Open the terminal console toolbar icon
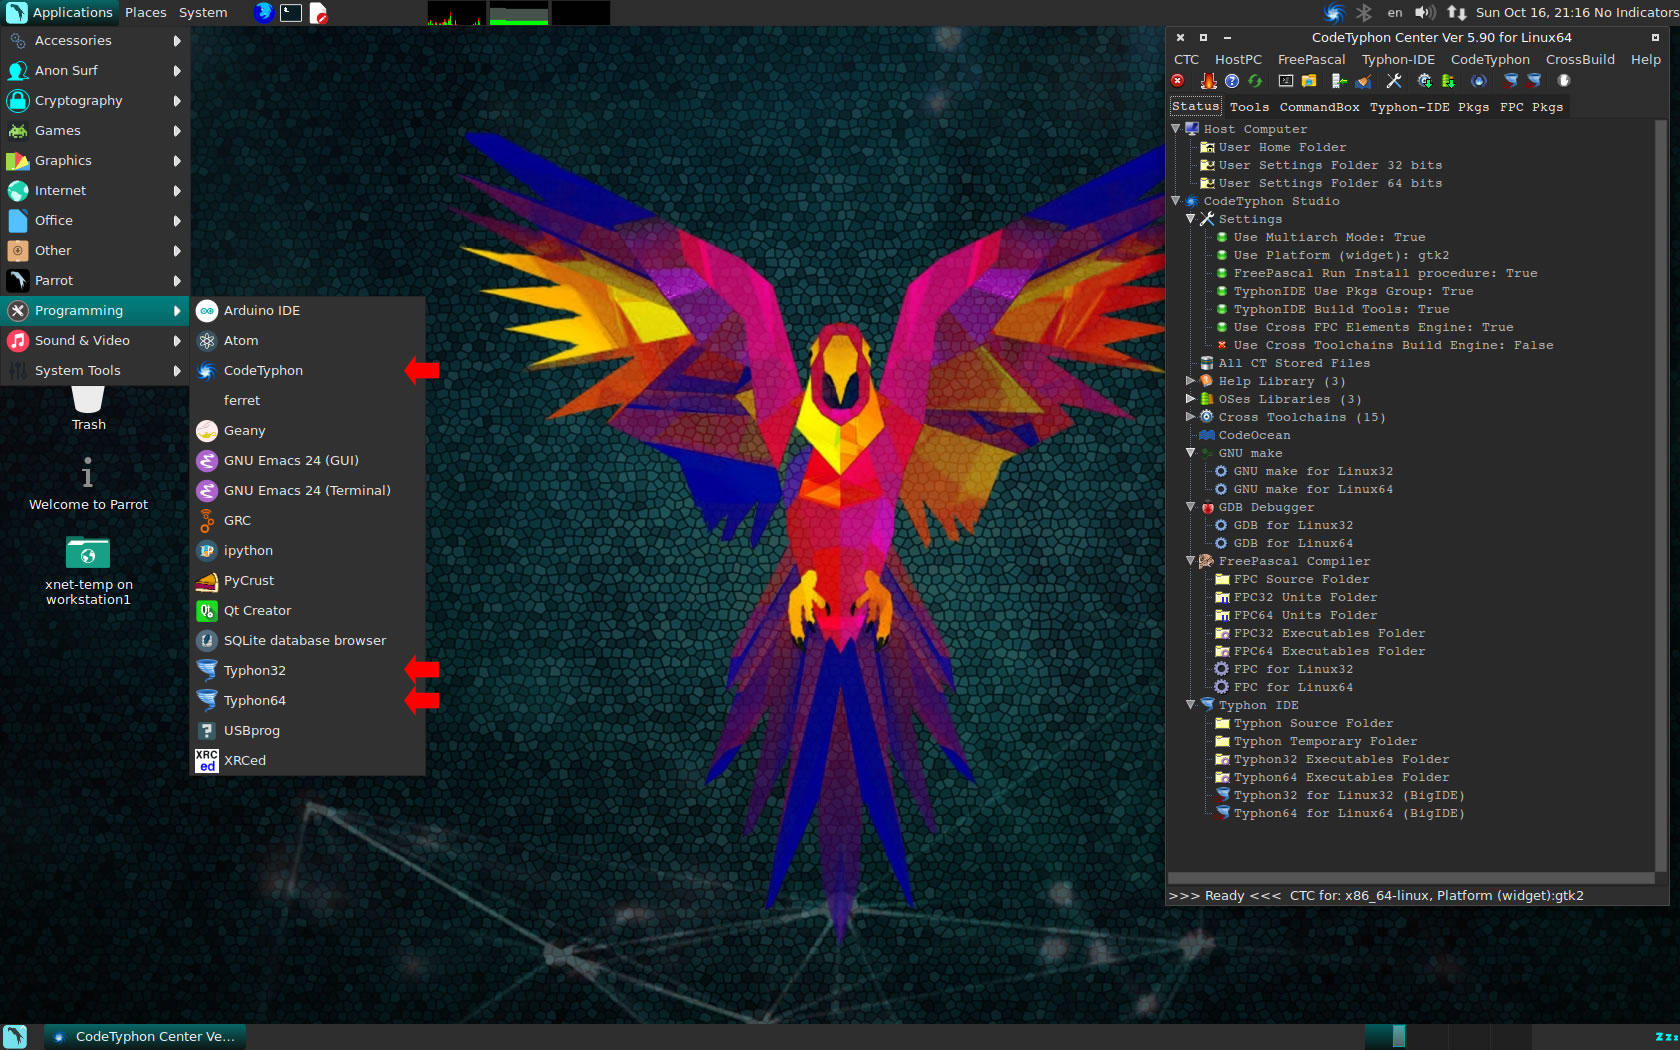 pyautogui.click(x=1286, y=81)
